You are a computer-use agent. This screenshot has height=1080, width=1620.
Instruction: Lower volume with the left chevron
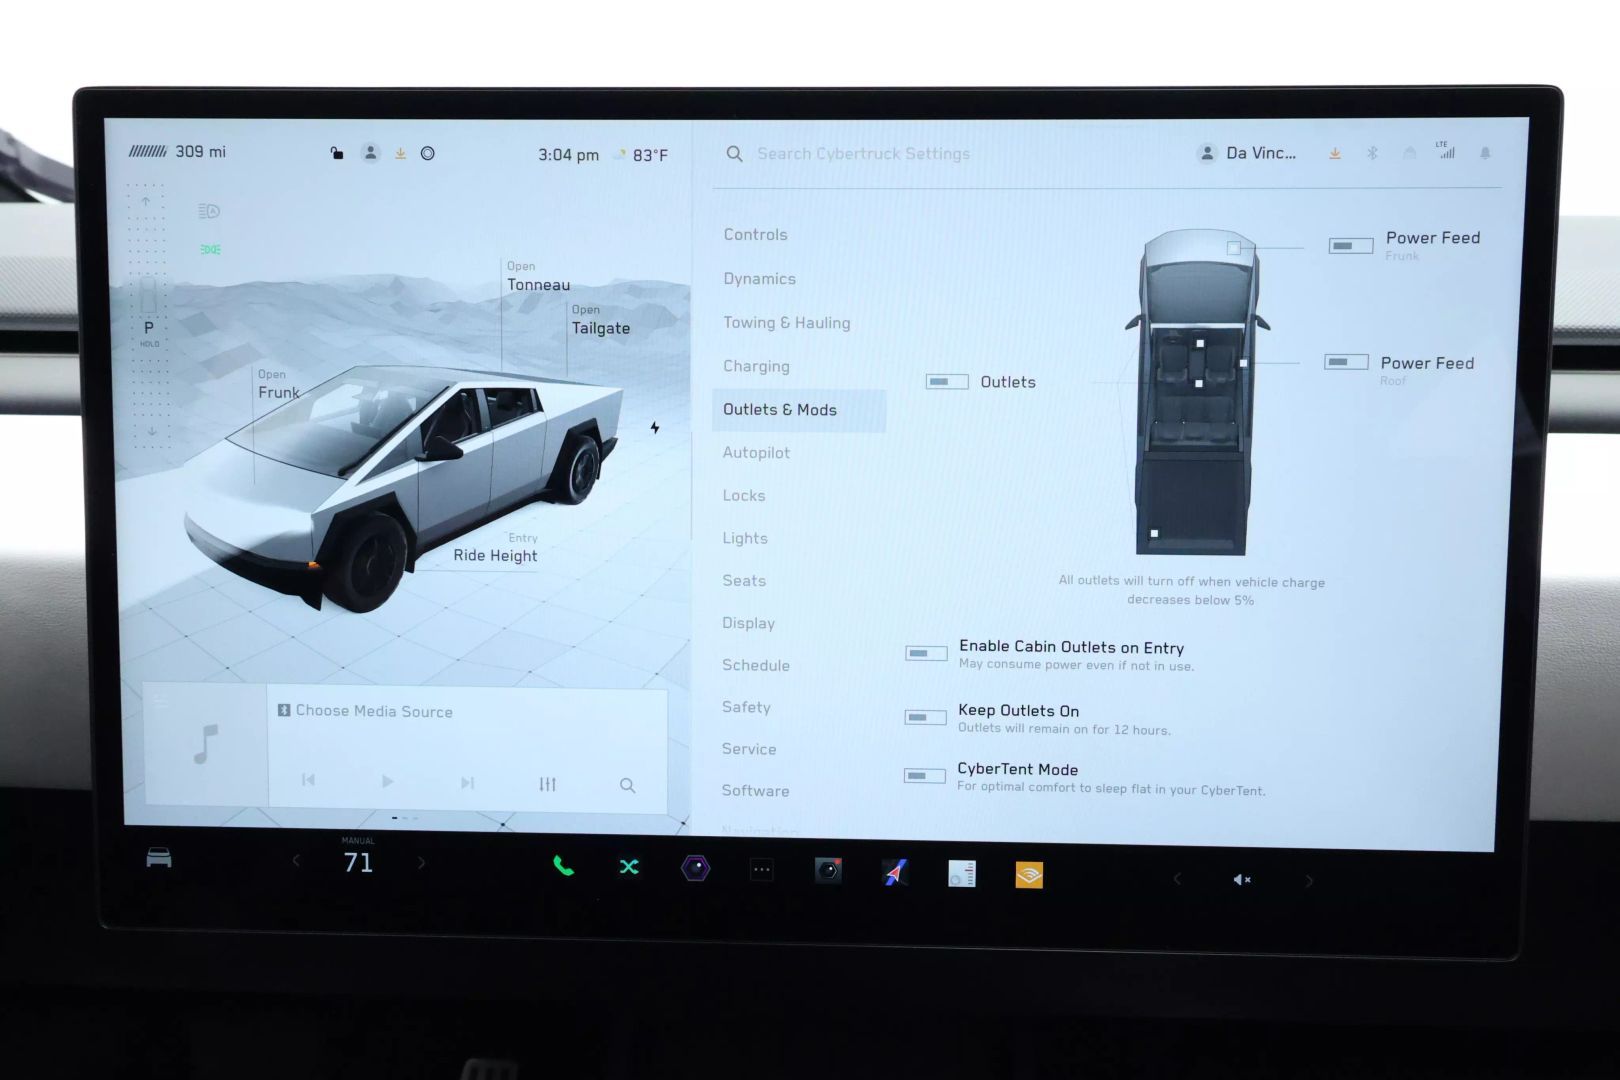(x=1177, y=879)
